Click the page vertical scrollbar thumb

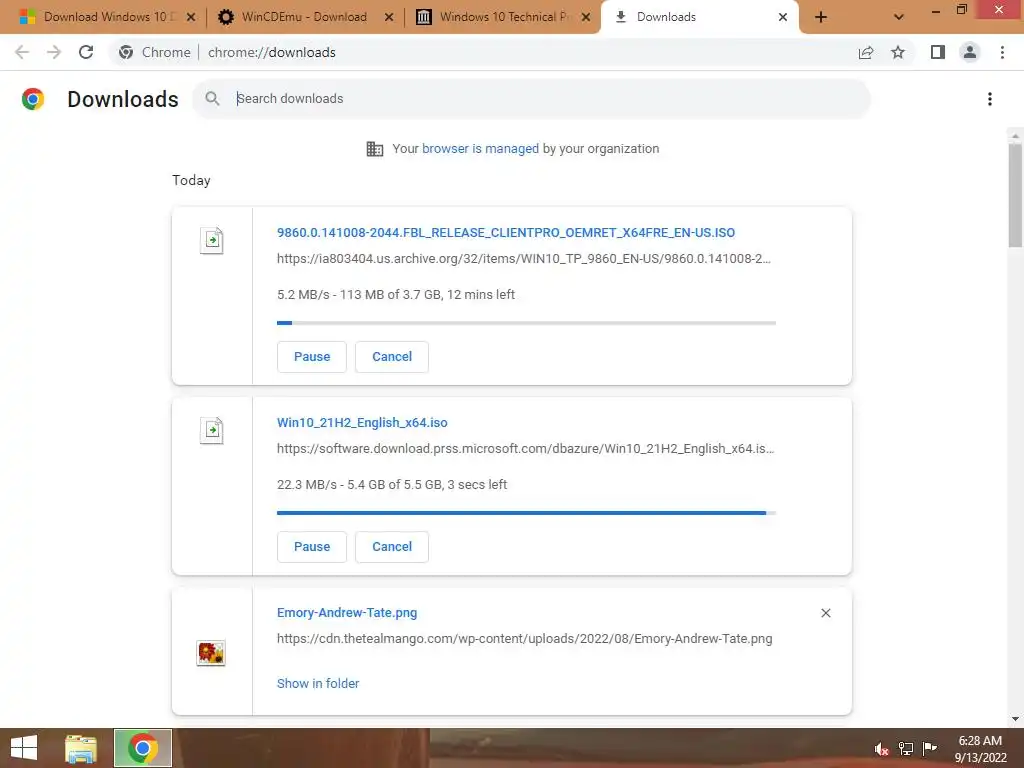1015,195
